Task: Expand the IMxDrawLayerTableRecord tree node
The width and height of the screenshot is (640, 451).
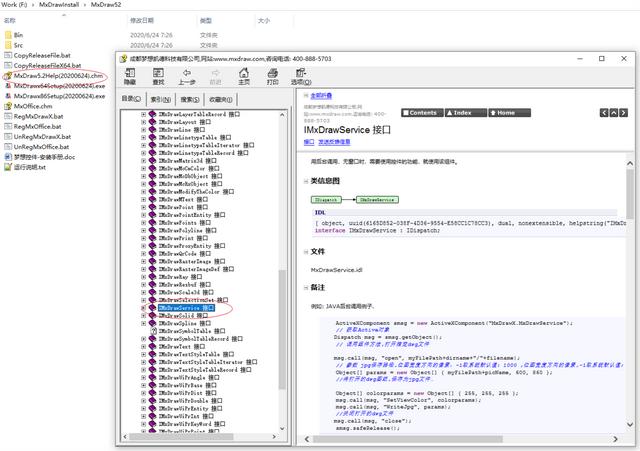Action: coord(143,114)
